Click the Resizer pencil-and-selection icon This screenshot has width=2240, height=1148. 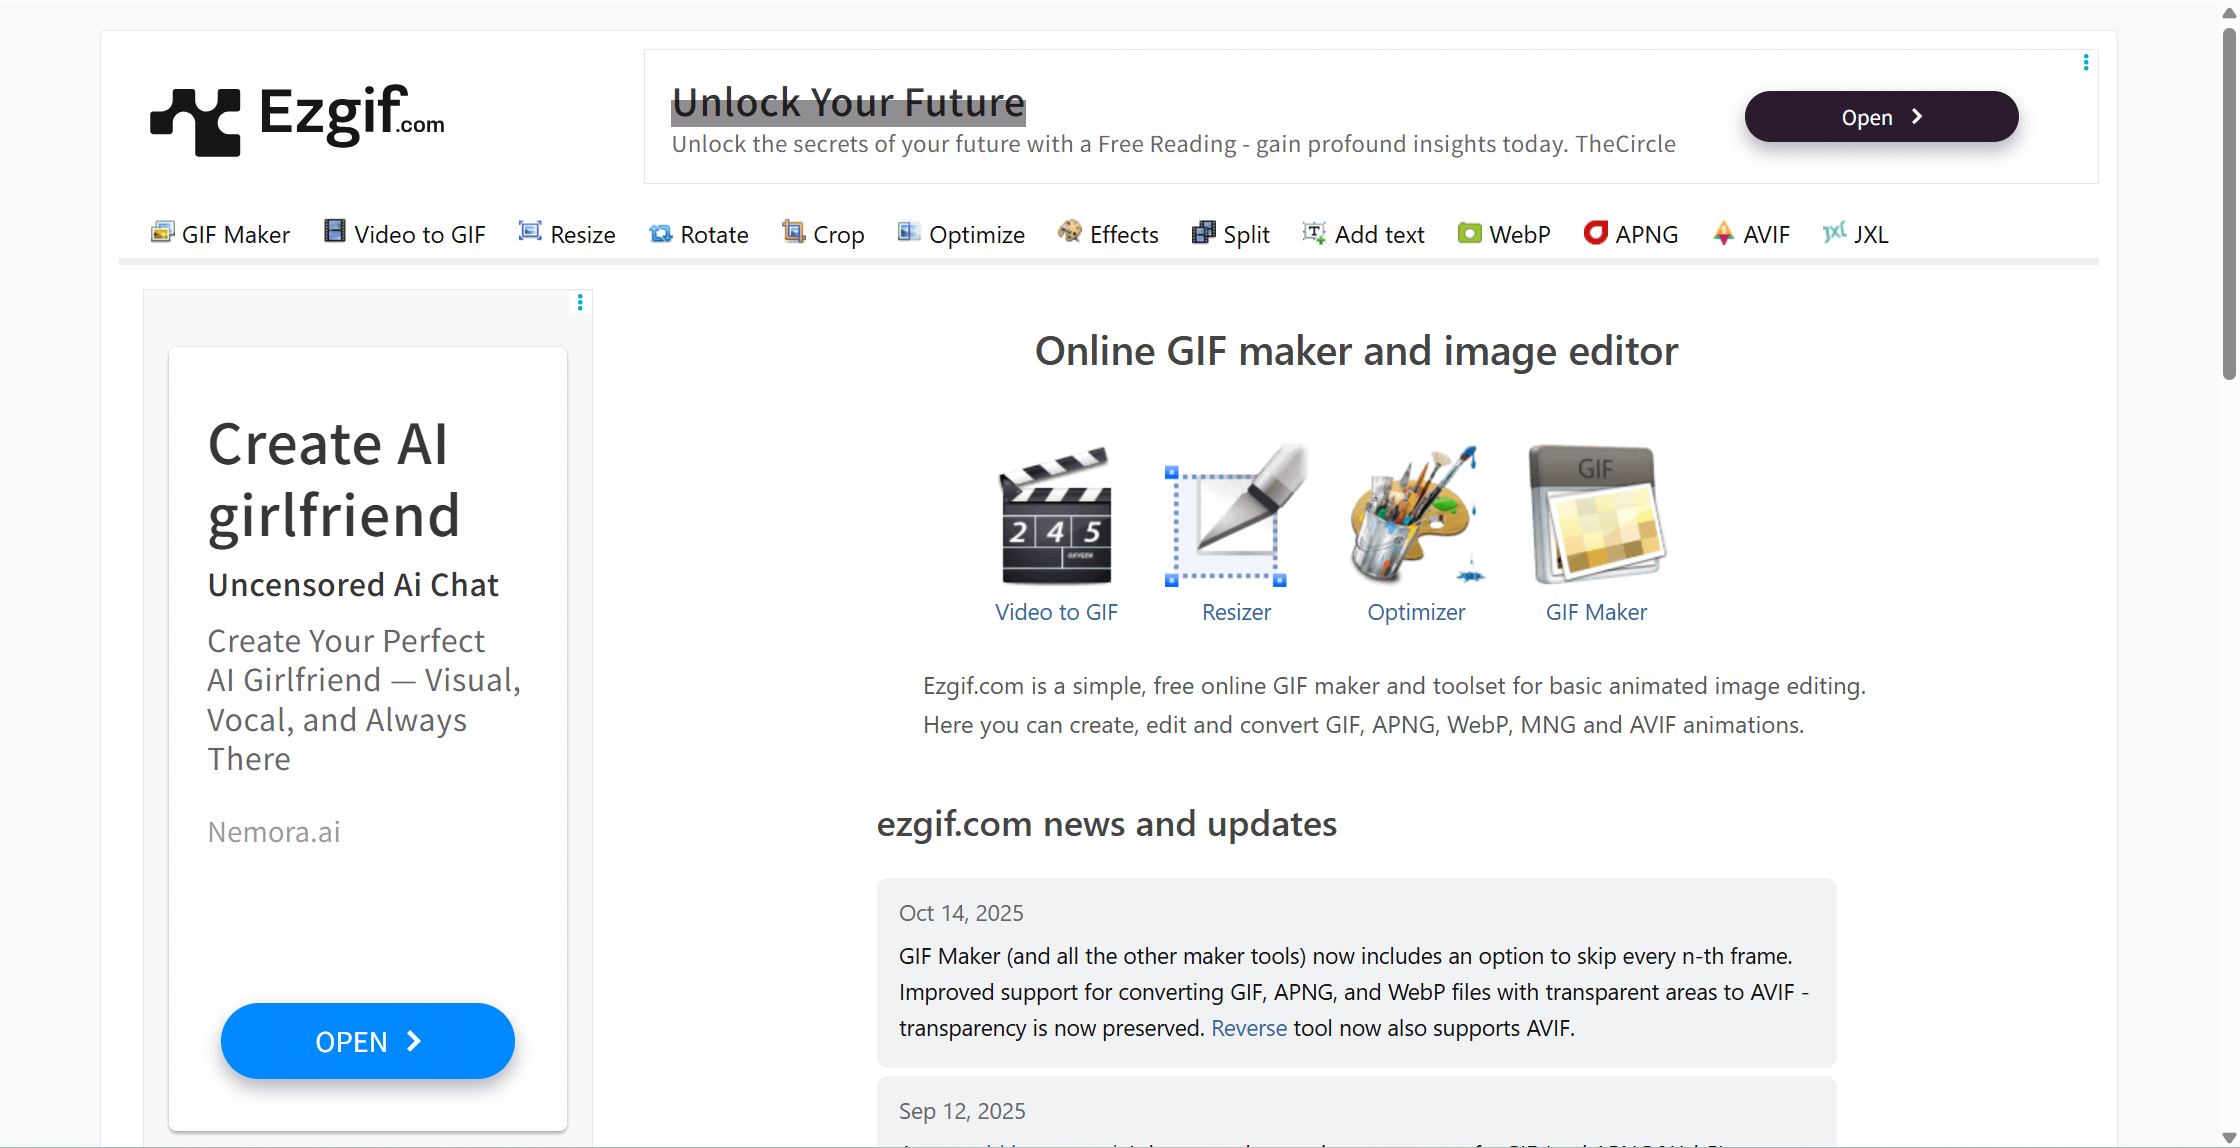(x=1236, y=515)
